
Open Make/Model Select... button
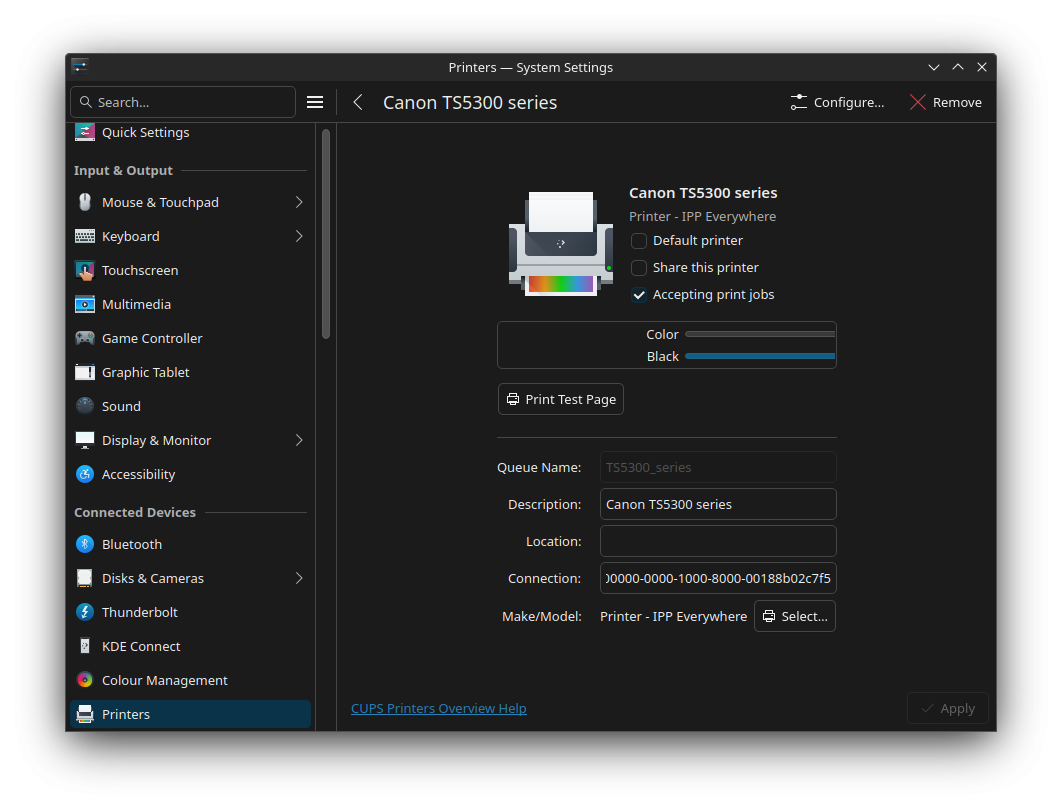pos(795,616)
